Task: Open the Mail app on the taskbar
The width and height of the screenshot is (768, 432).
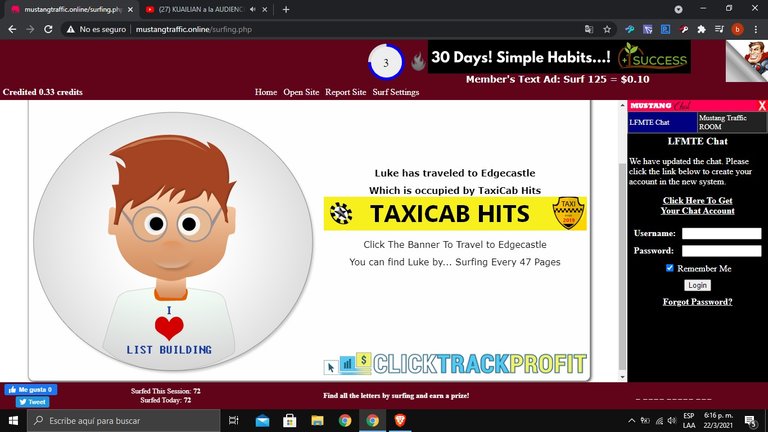Action: point(263,421)
